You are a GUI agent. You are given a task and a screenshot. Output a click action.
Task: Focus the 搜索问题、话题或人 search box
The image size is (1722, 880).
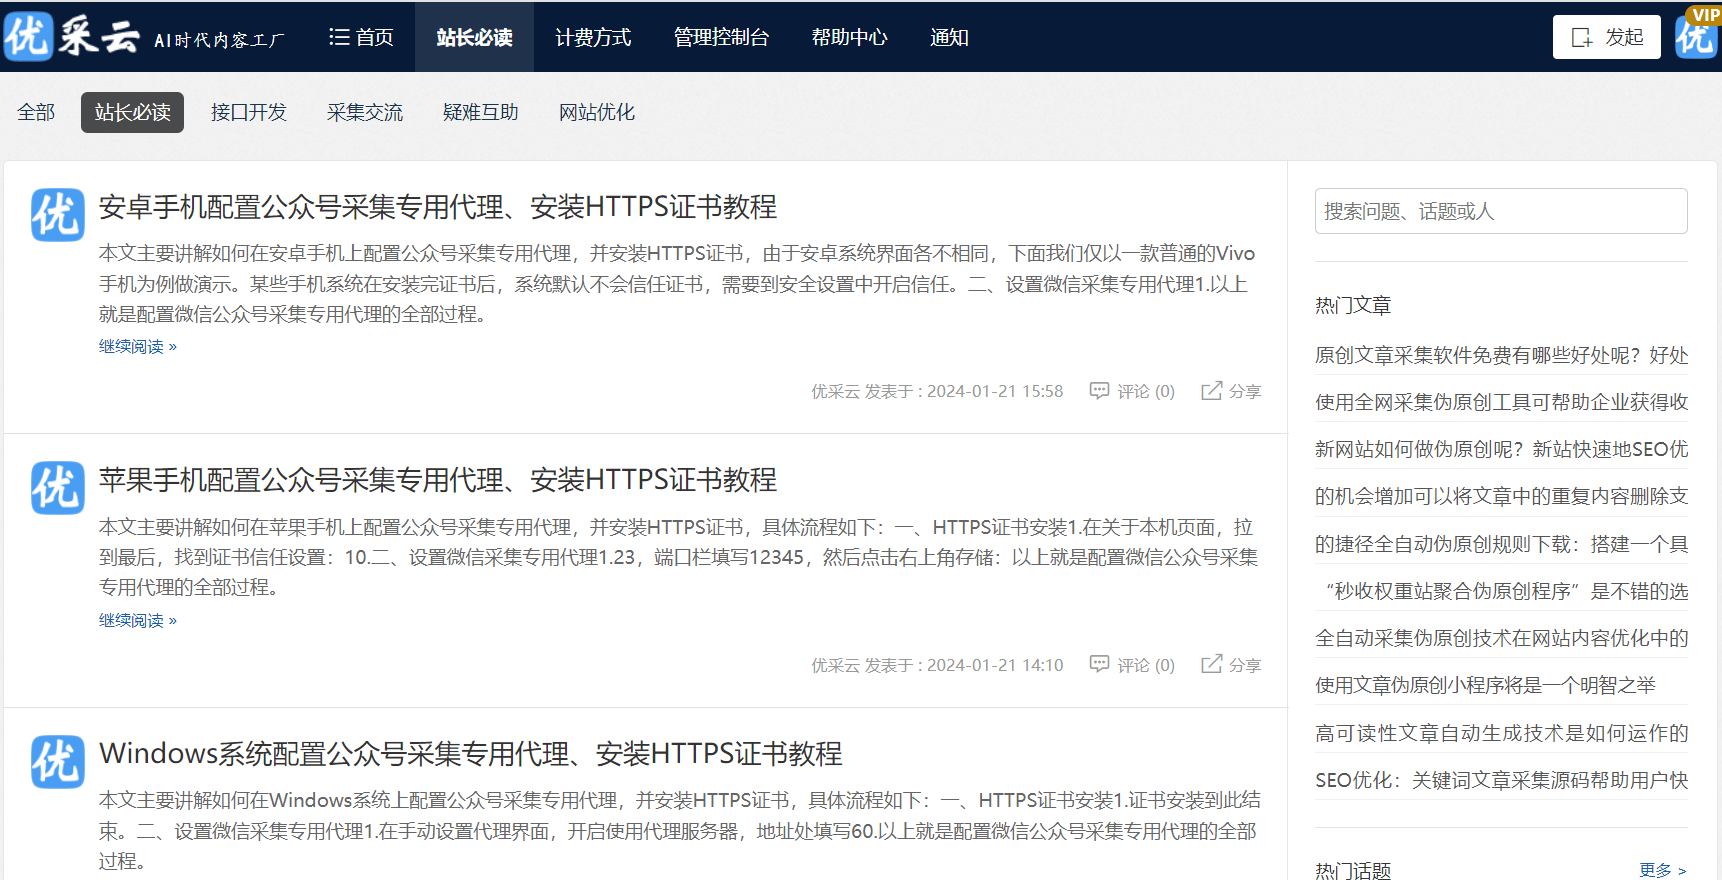[1500, 211]
